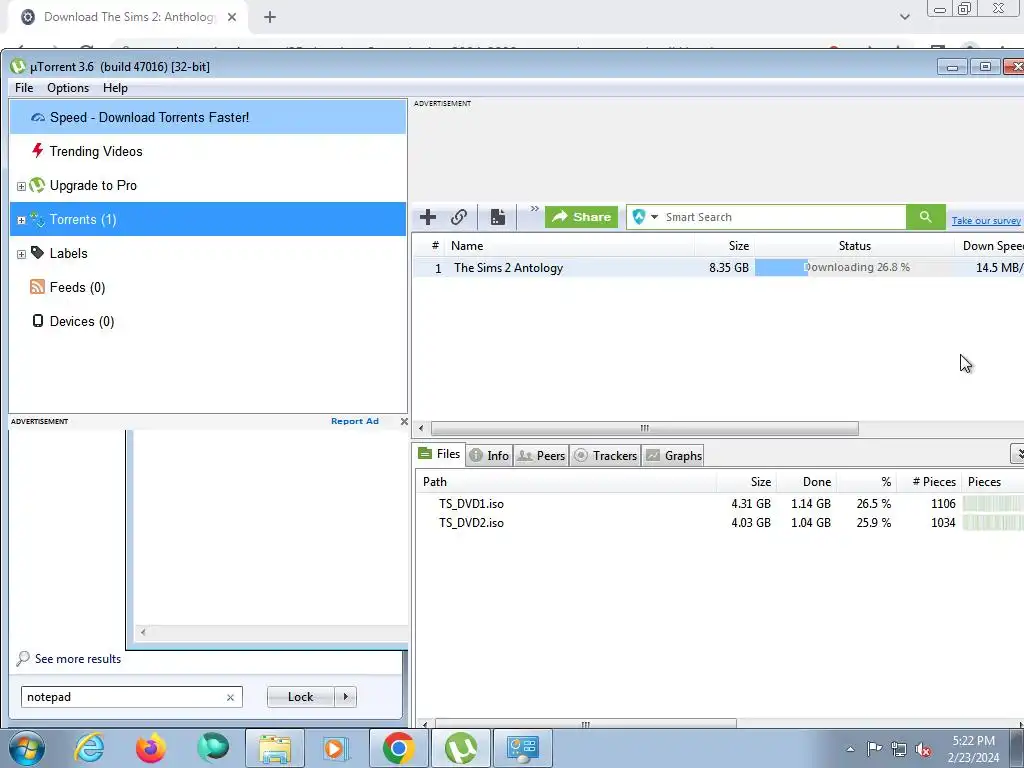Show hidden tray icons arrow
Image resolution: width=1024 pixels, height=768 pixels.
[x=850, y=749]
